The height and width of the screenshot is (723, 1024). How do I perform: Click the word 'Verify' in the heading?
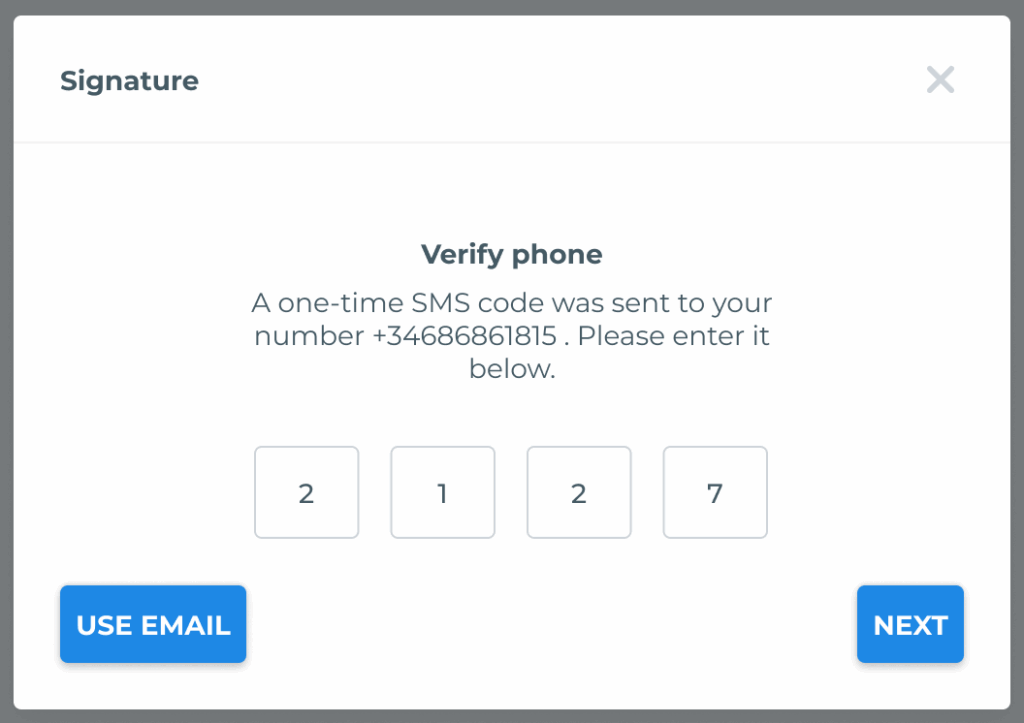[462, 255]
